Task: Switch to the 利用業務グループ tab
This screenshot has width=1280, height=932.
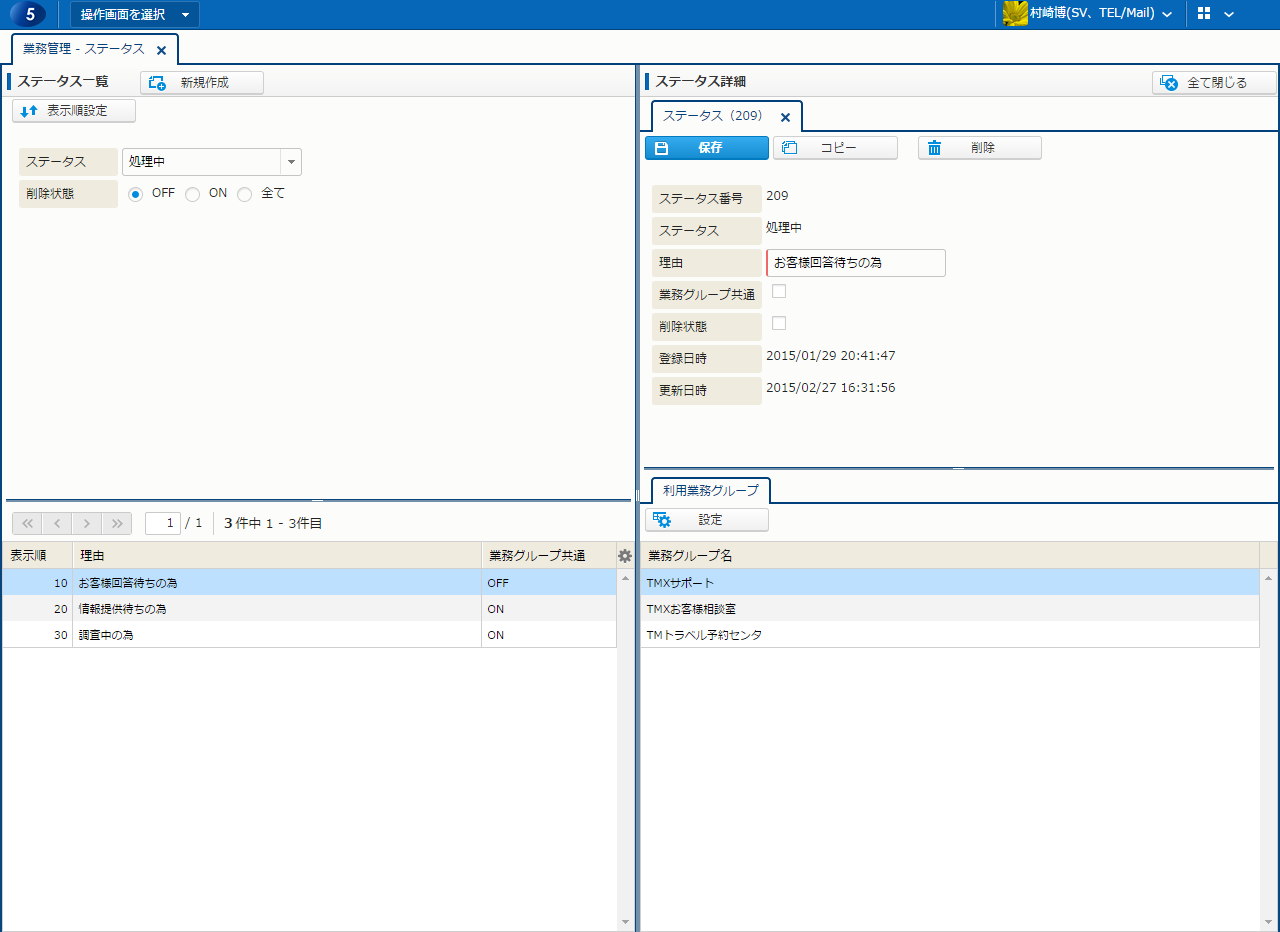Action: [710, 491]
